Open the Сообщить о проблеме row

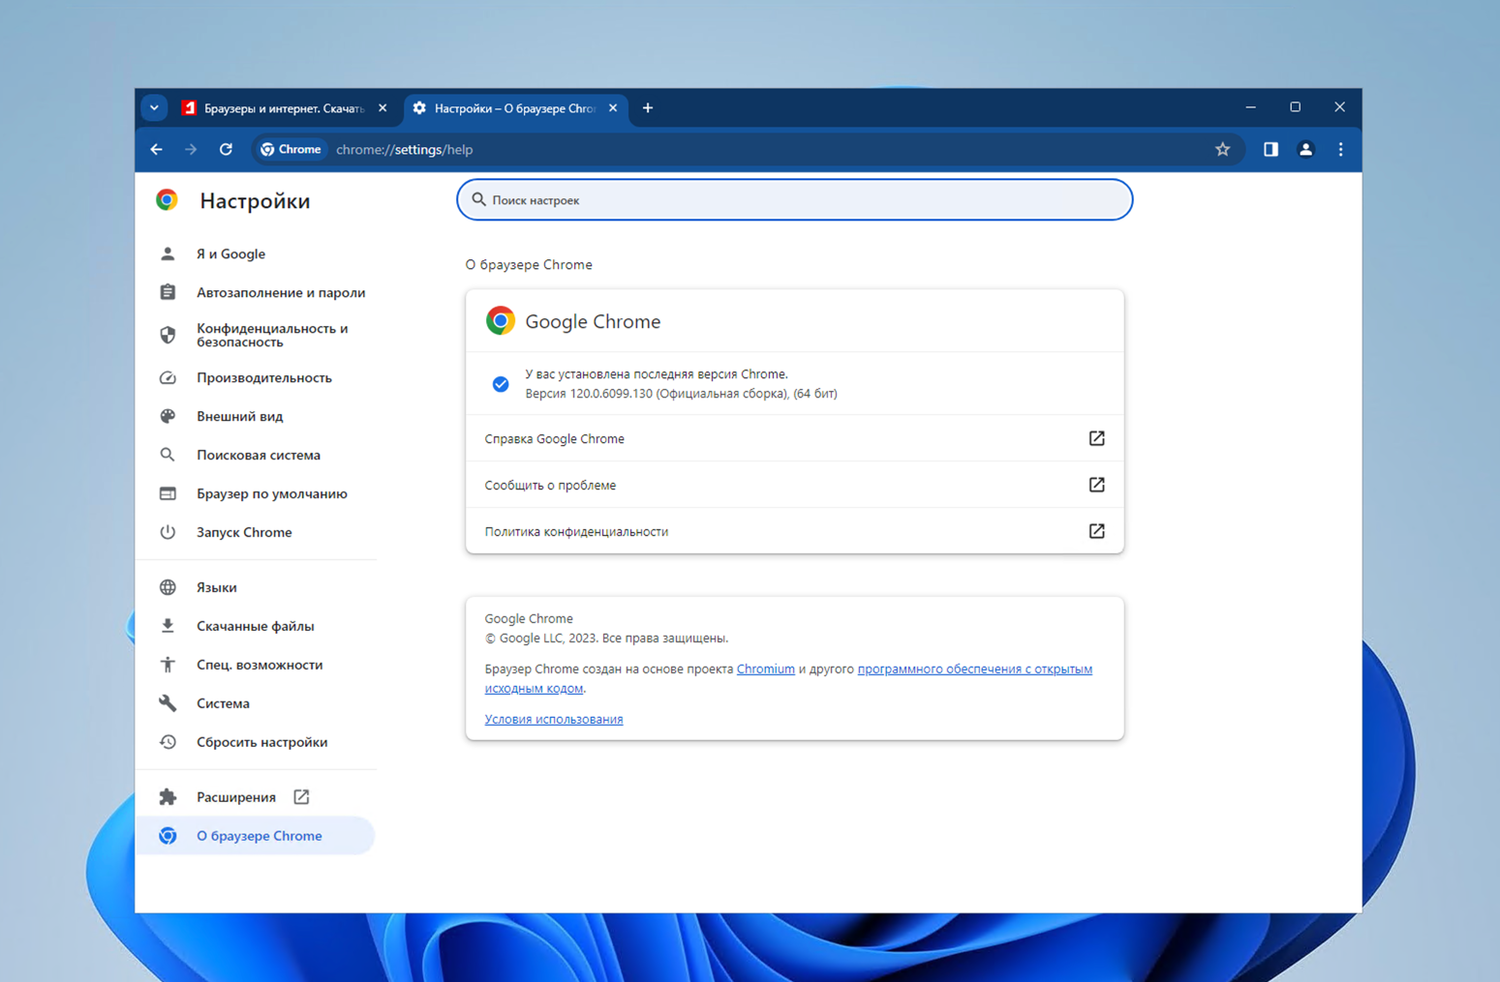click(795, 485)
